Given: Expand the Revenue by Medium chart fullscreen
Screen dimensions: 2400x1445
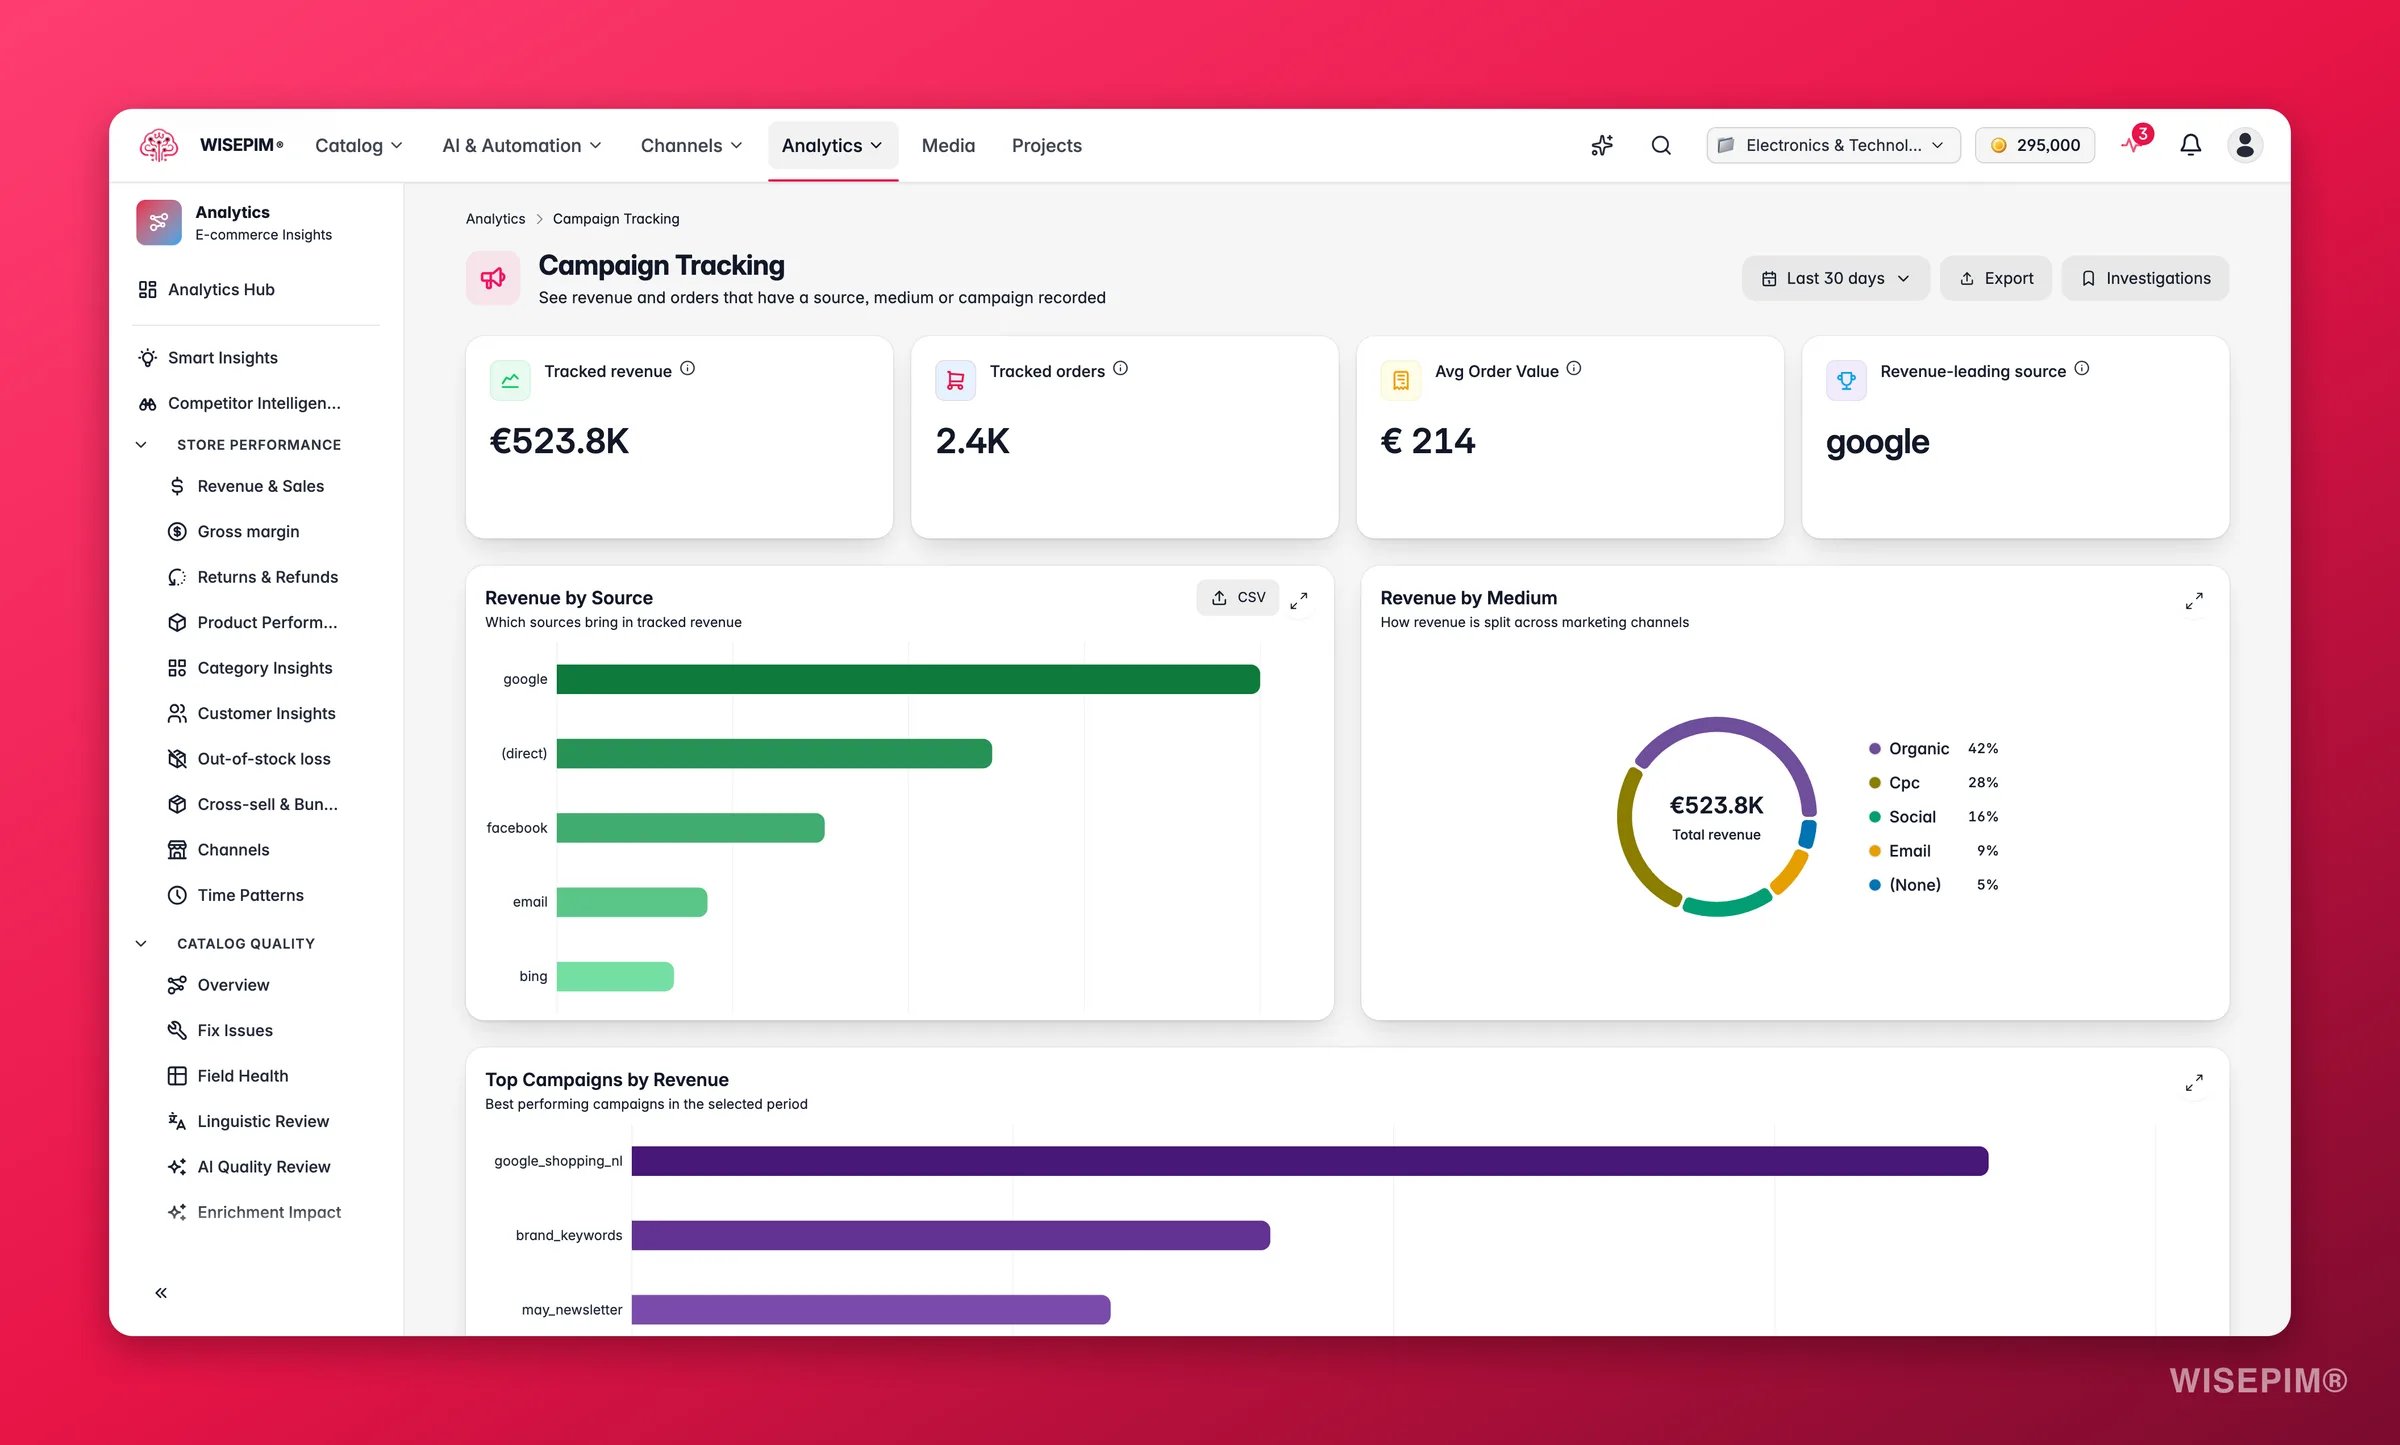Looking at the screenshot, I should pyautogui.click(x=2194, y=600).
